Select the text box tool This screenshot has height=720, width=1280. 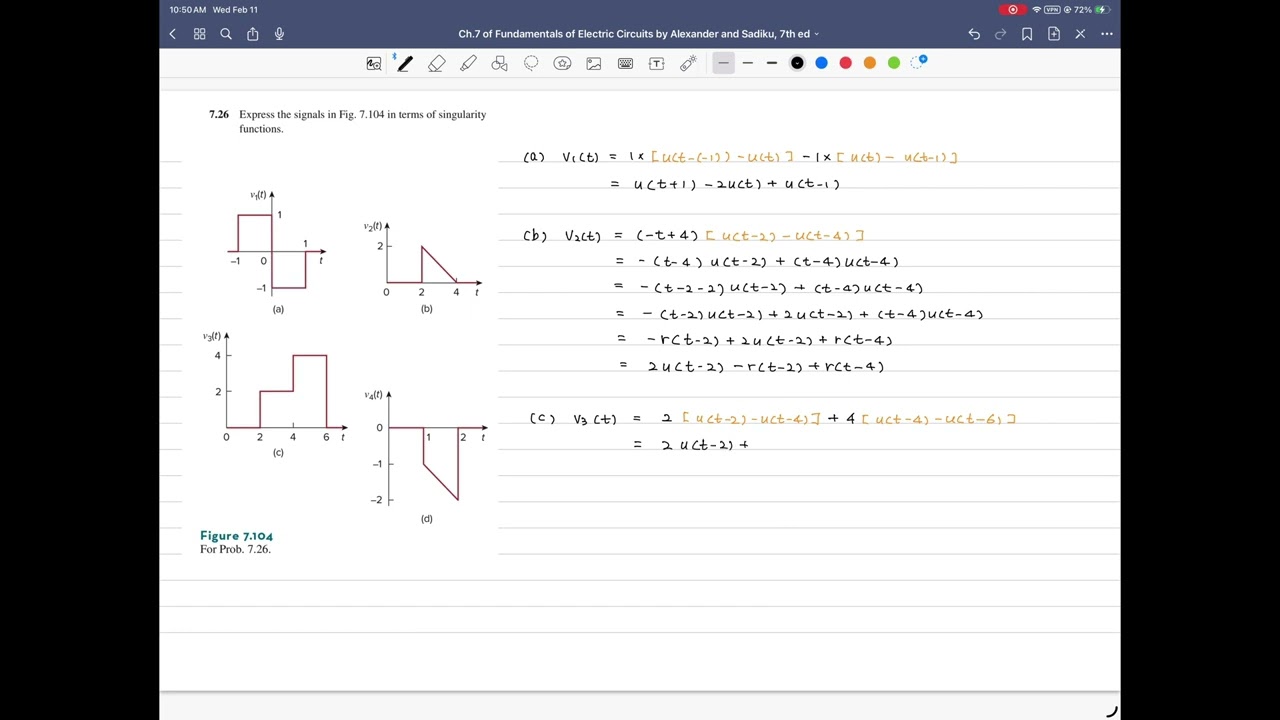(x=656, y=63)
